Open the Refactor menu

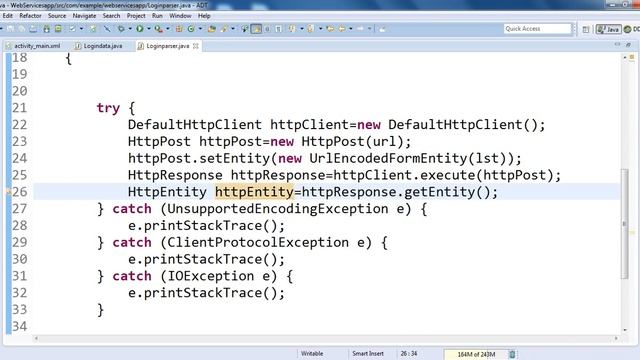click(30, 16)
